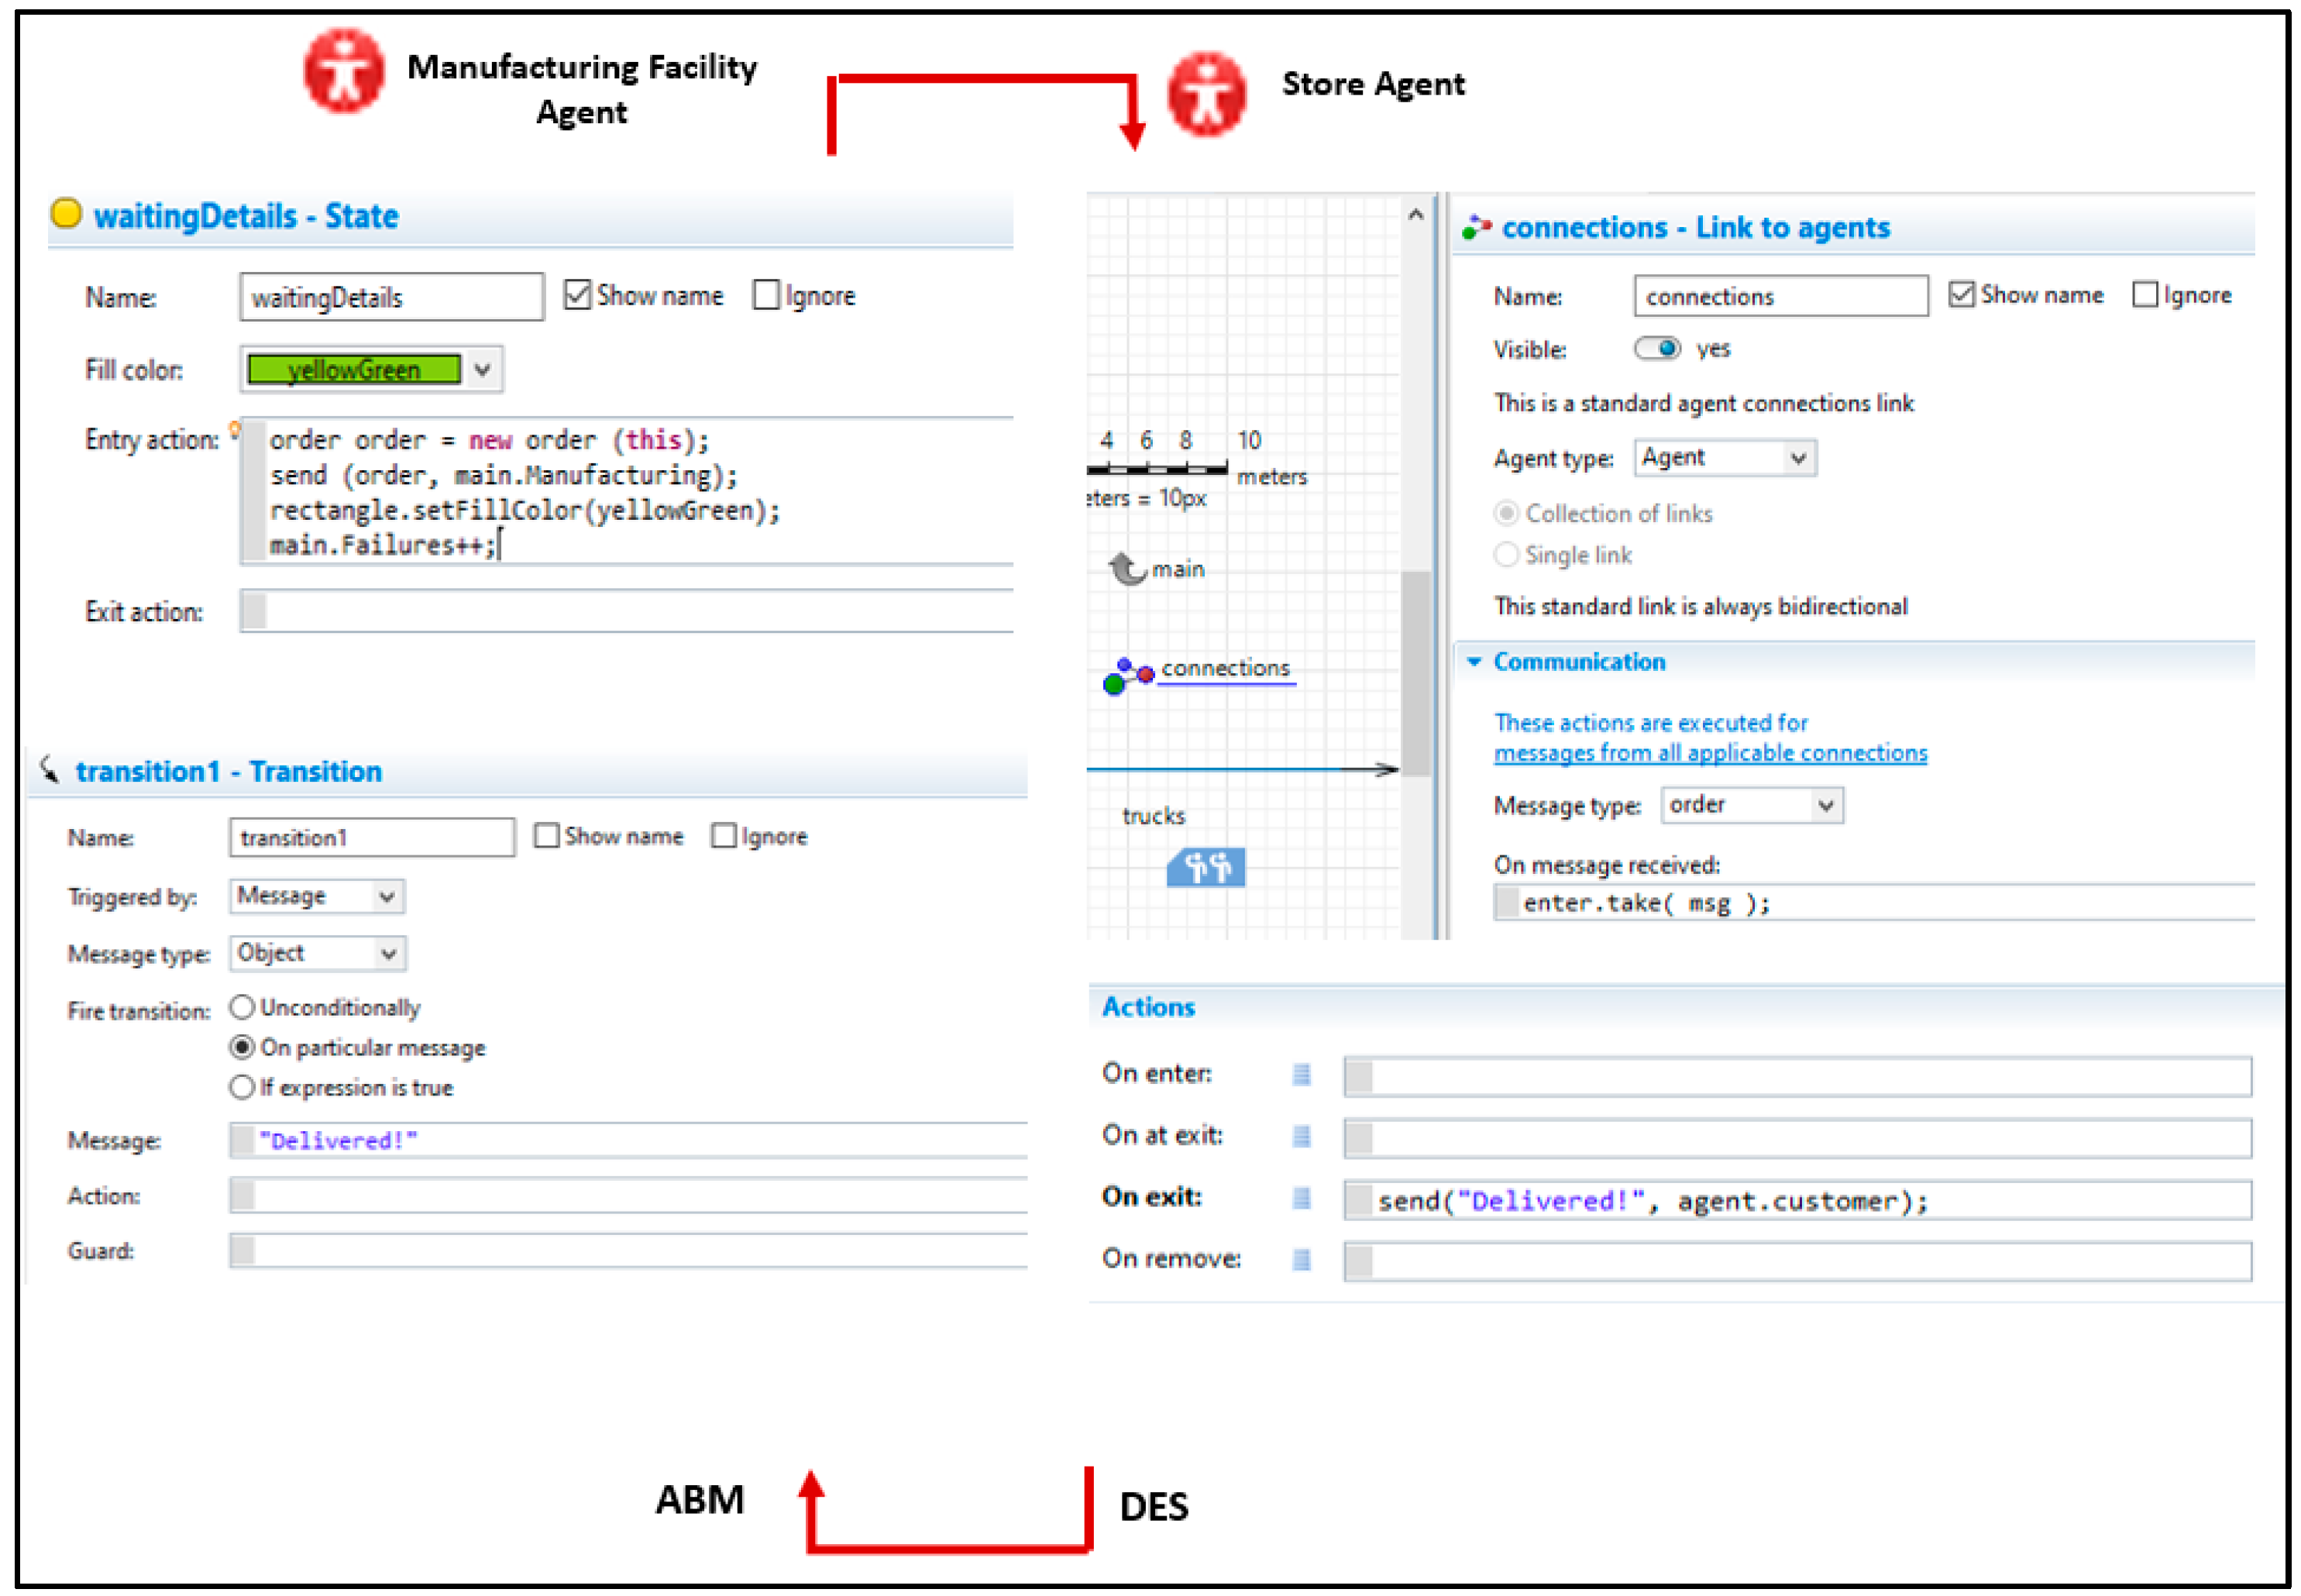Click the Exit action input field
The height and width of the screenshot is (1596, 2301).
click(x=627, y=611)
